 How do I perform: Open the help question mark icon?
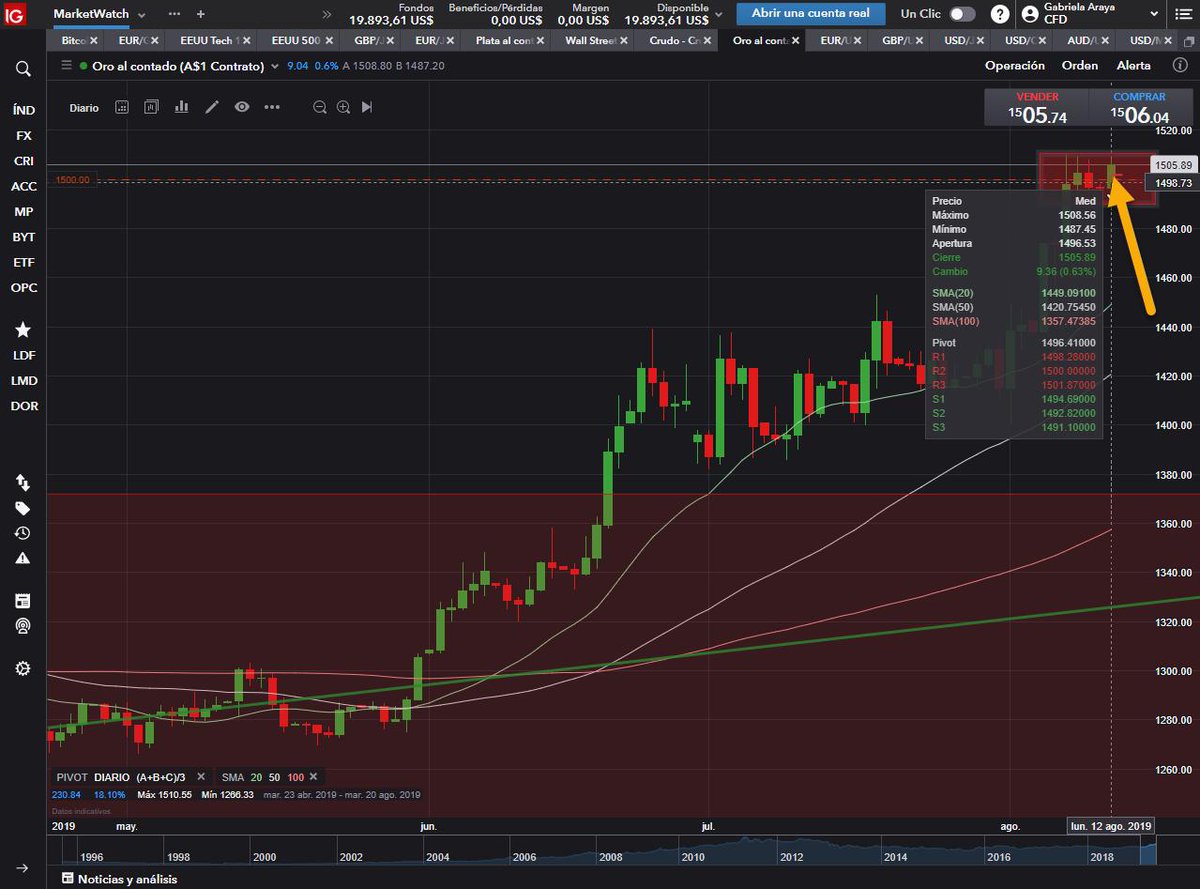pos(999,14)
